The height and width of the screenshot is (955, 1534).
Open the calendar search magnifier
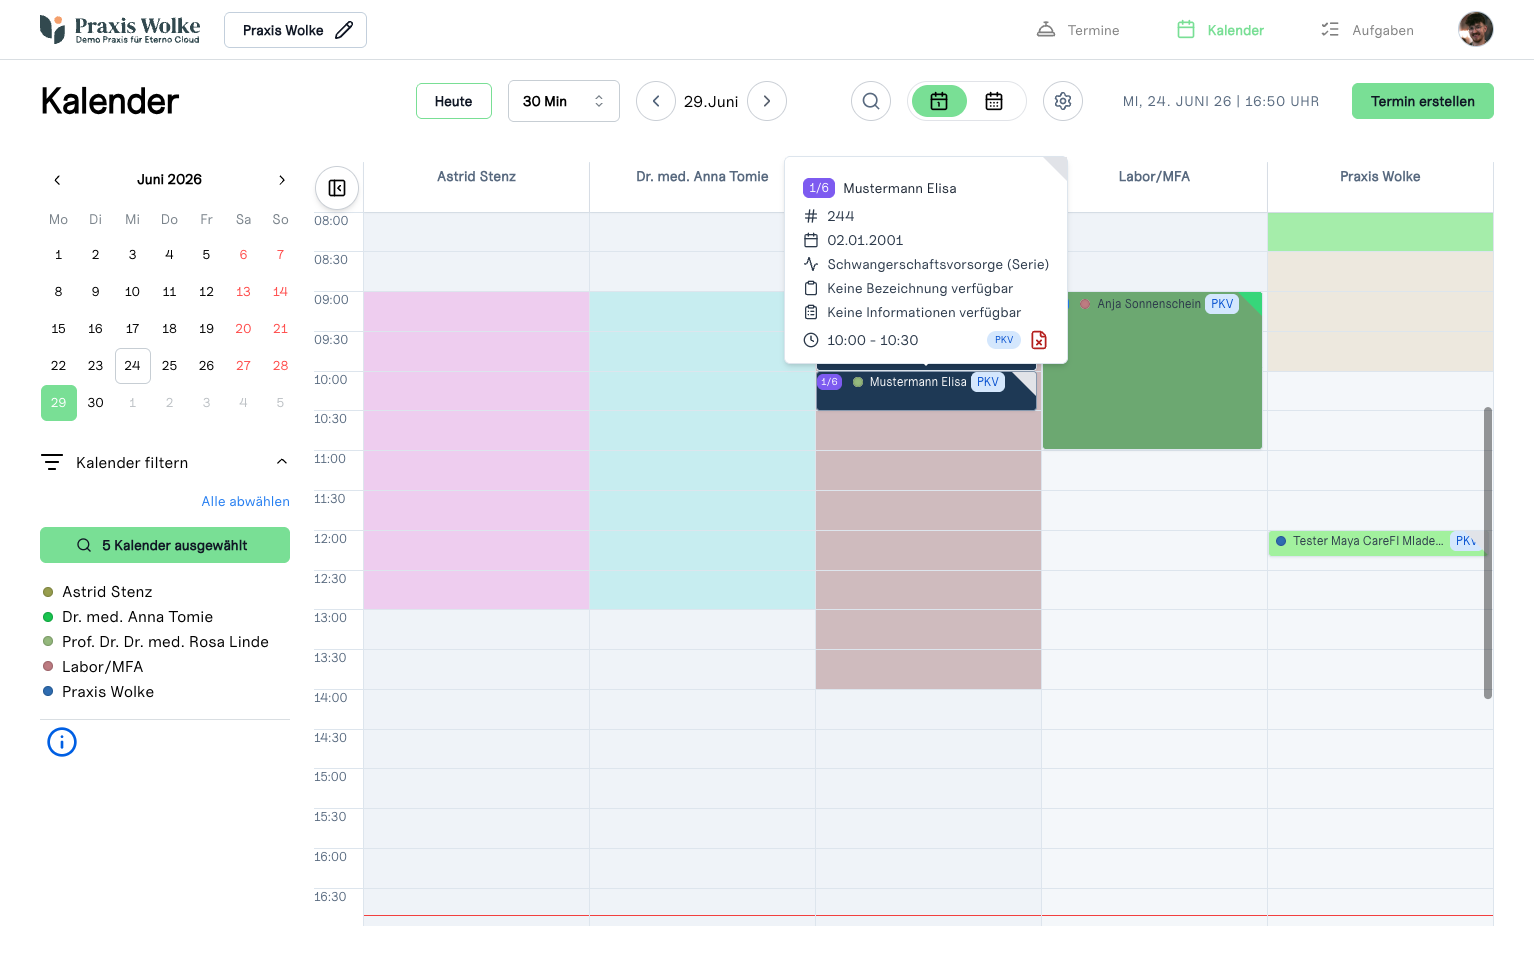click(871, 101)
